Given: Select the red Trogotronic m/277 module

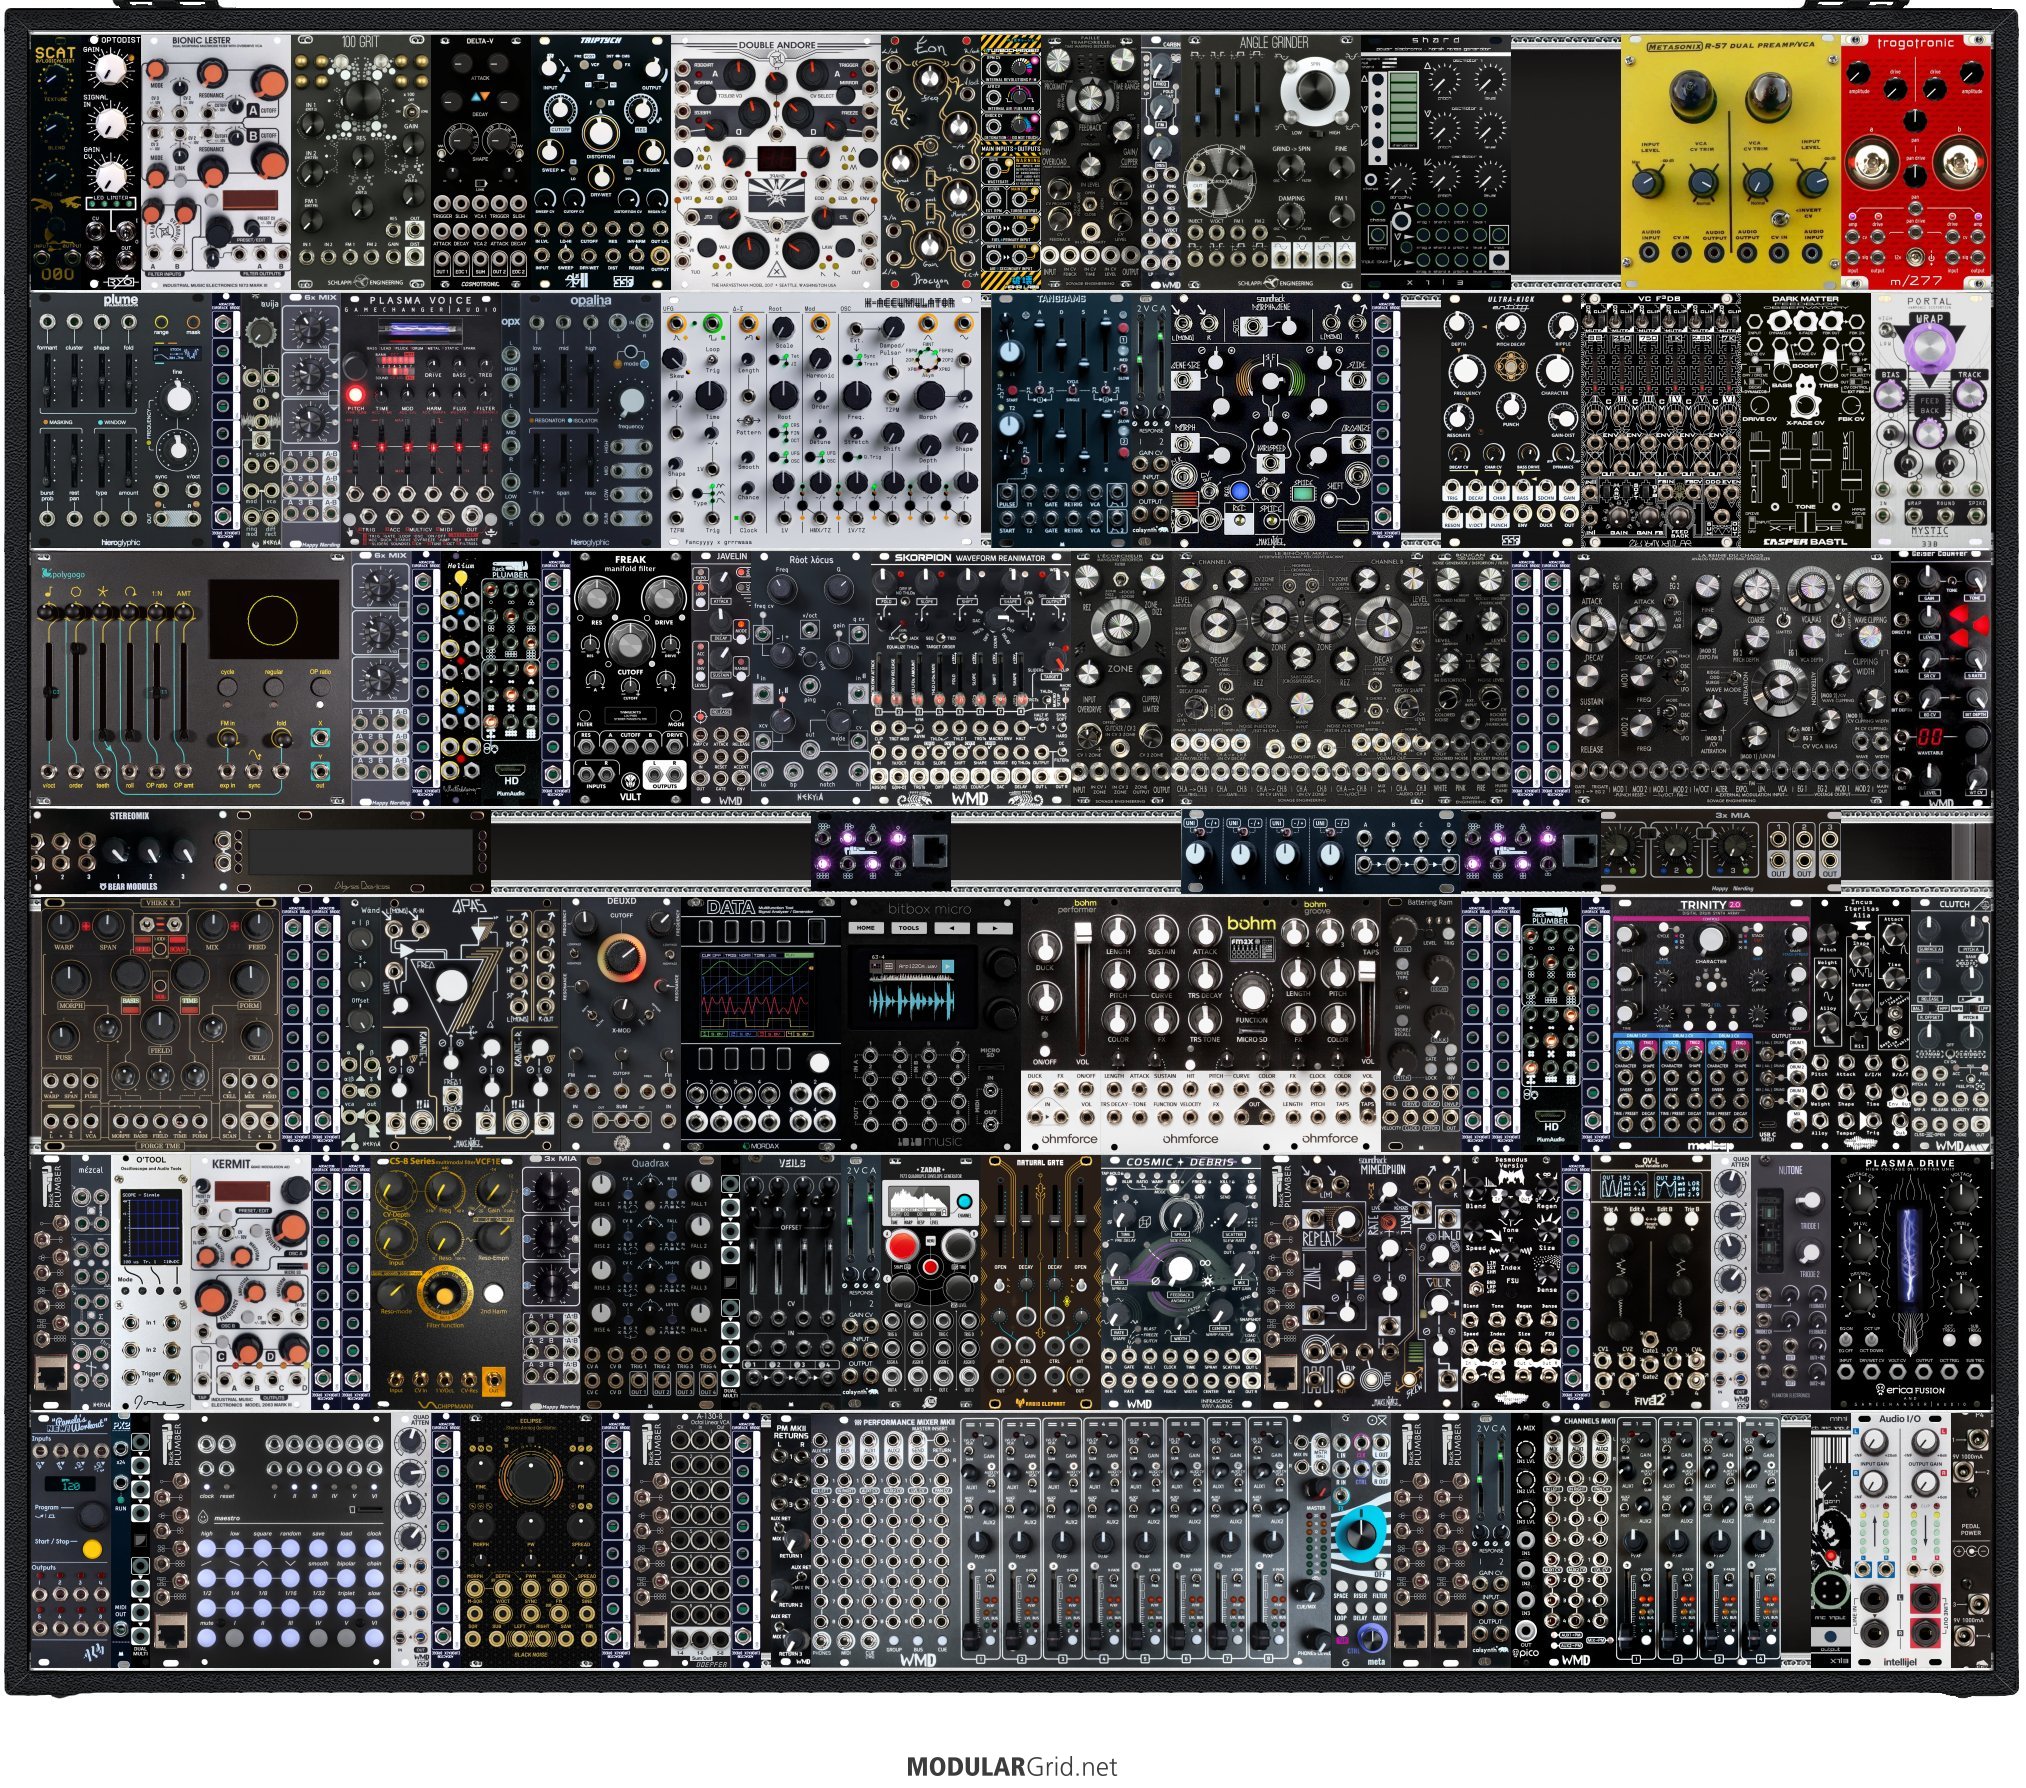Looking at the screenshot, I should click(1916, 164).
